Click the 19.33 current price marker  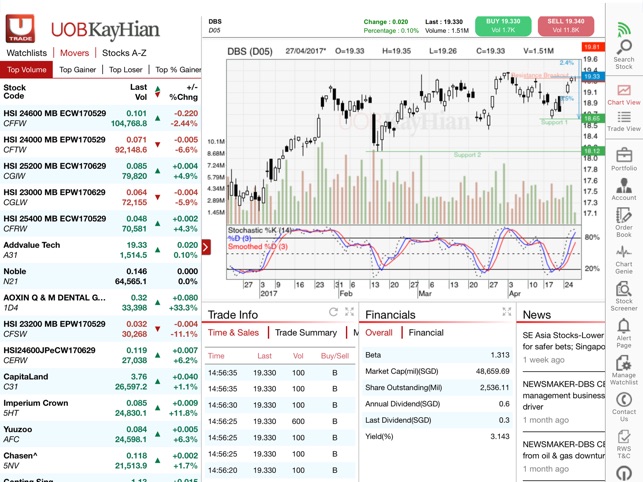click(x=592, y=76)
